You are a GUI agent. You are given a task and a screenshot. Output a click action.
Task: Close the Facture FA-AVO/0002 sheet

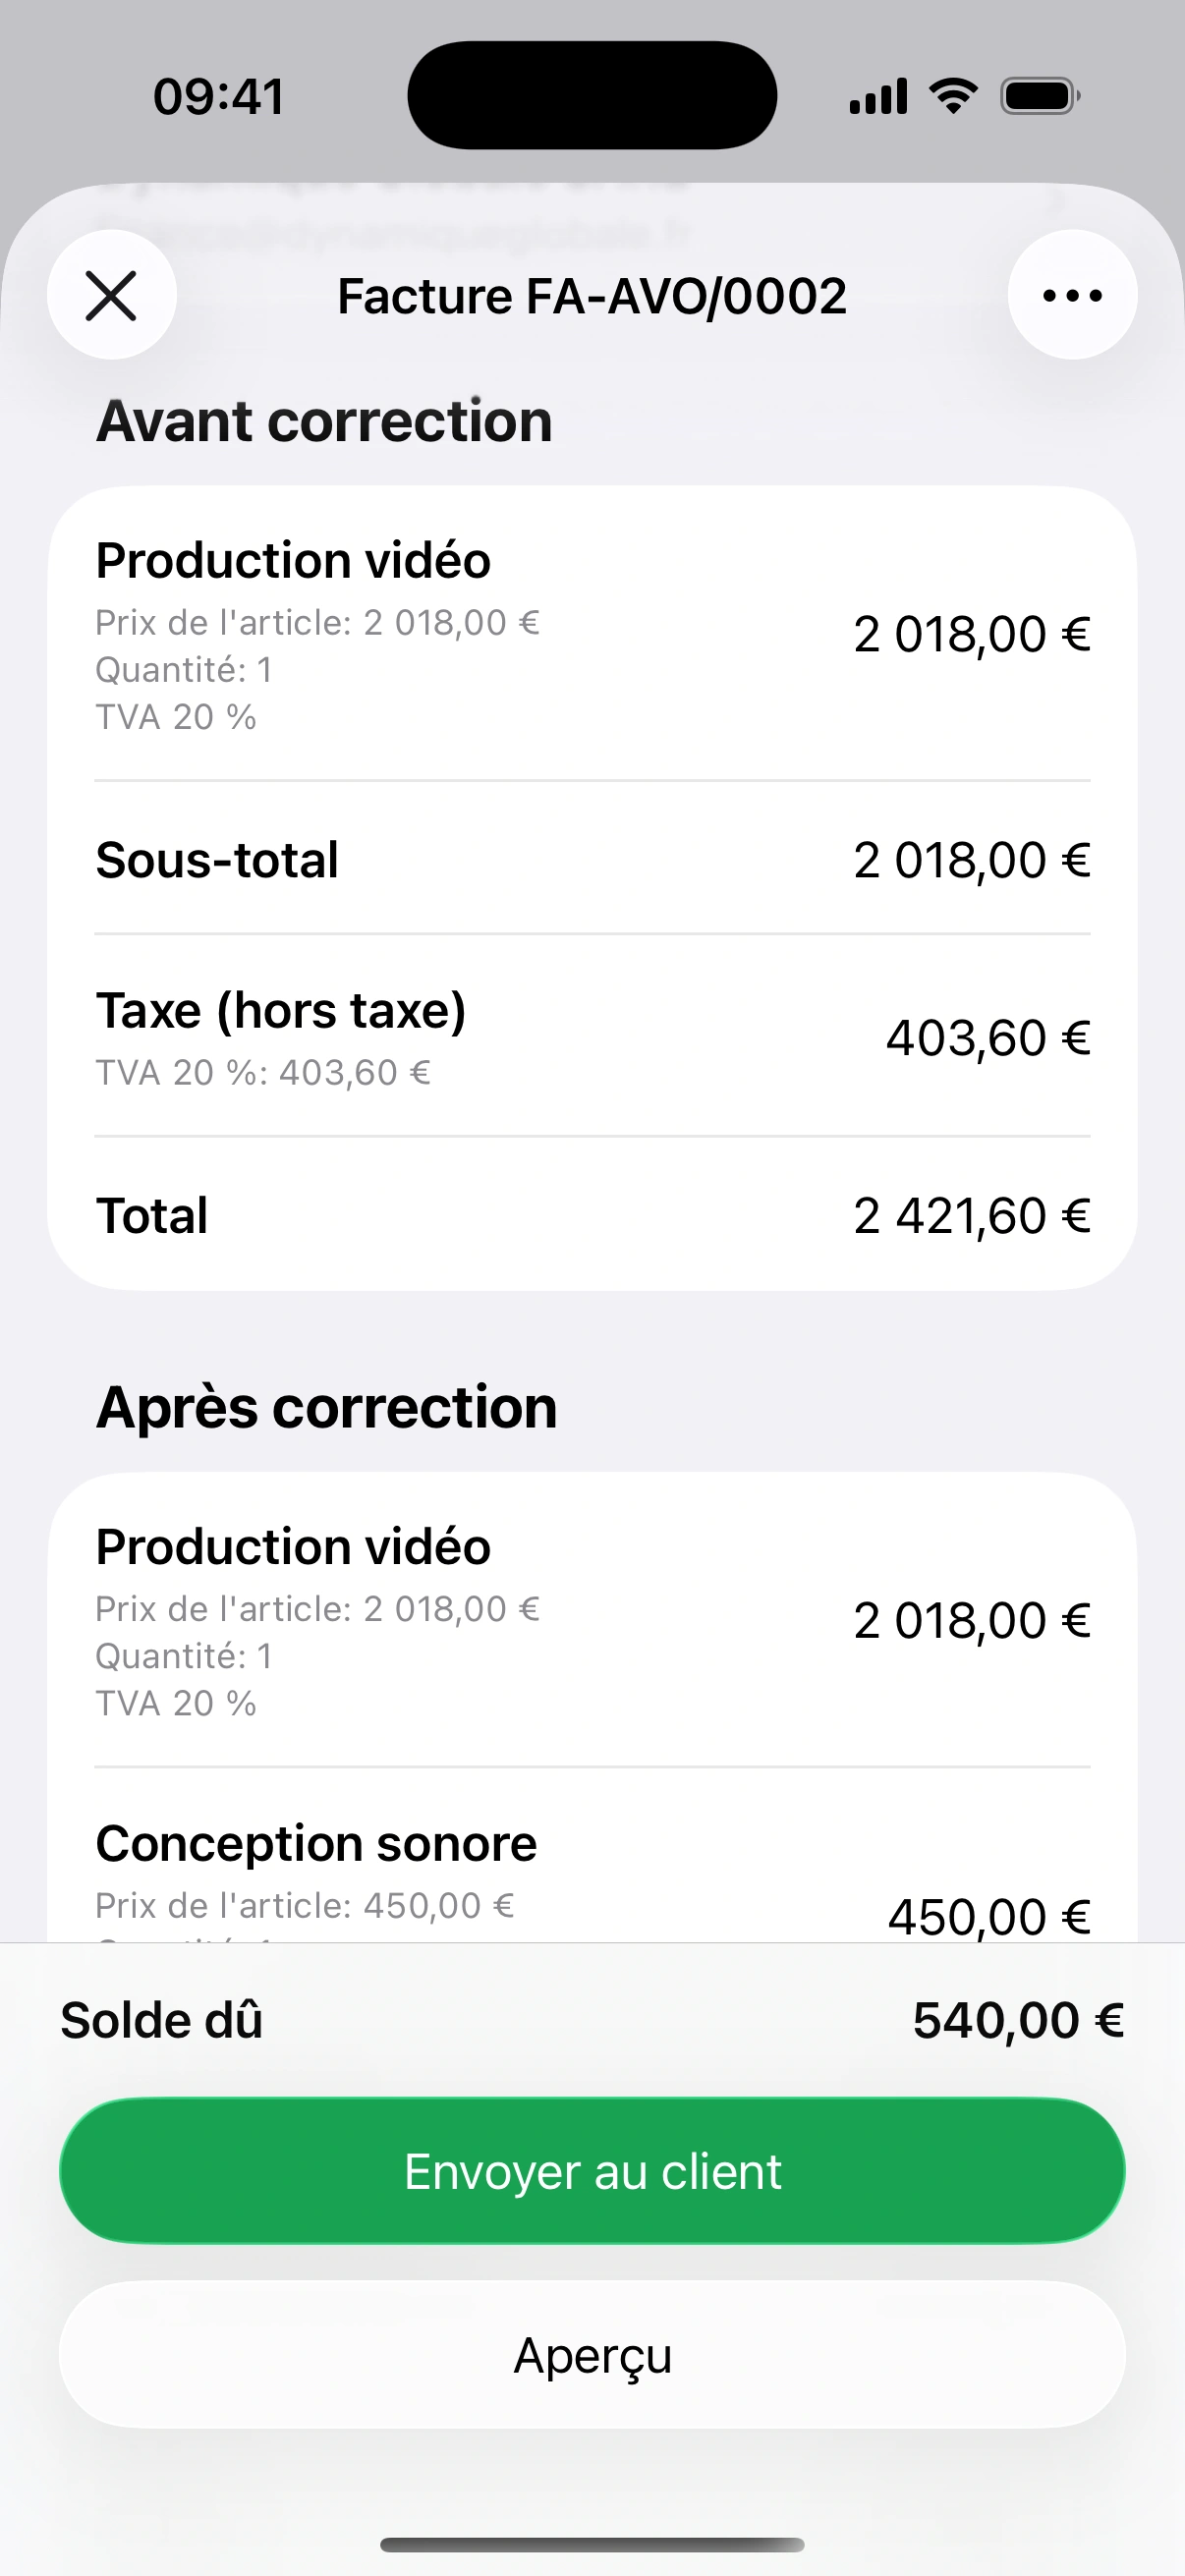tap(111, 296)
